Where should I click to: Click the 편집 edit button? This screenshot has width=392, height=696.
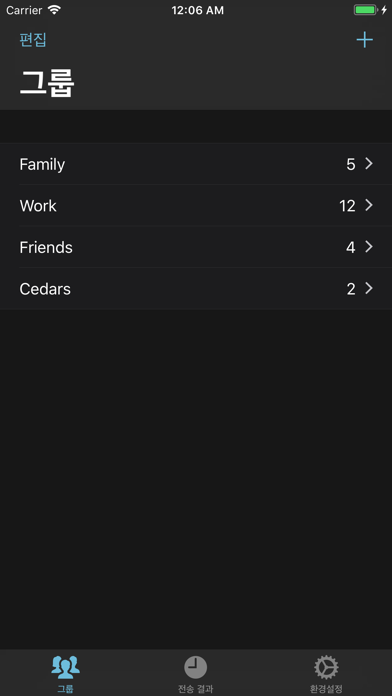pos(33,40)
